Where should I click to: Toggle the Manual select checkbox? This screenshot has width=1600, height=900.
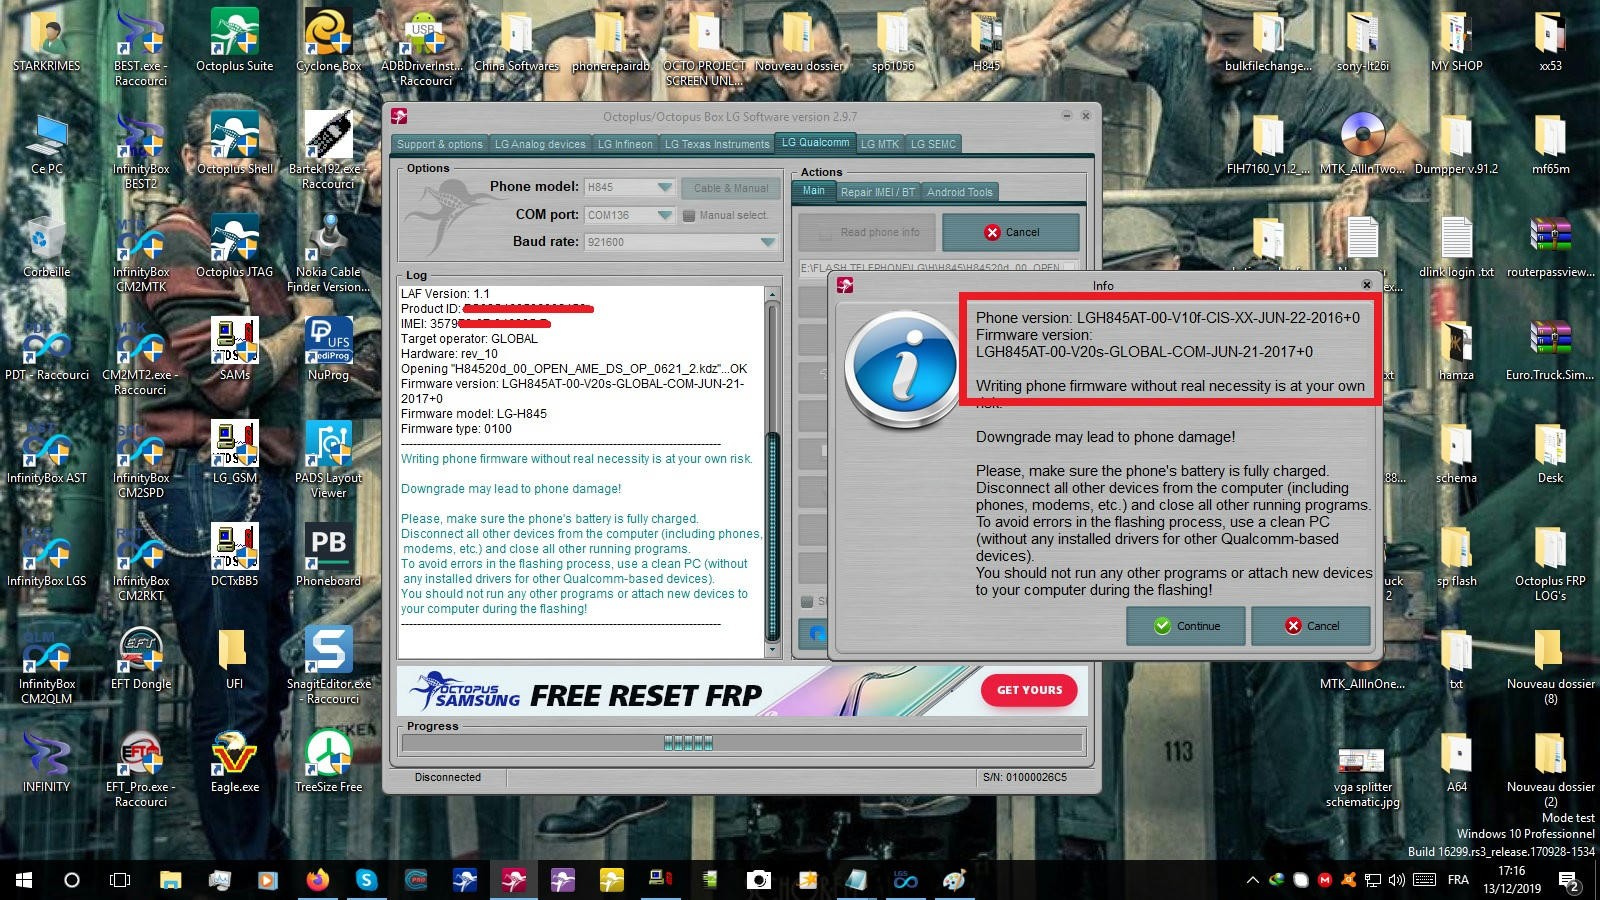click(689, 215)
